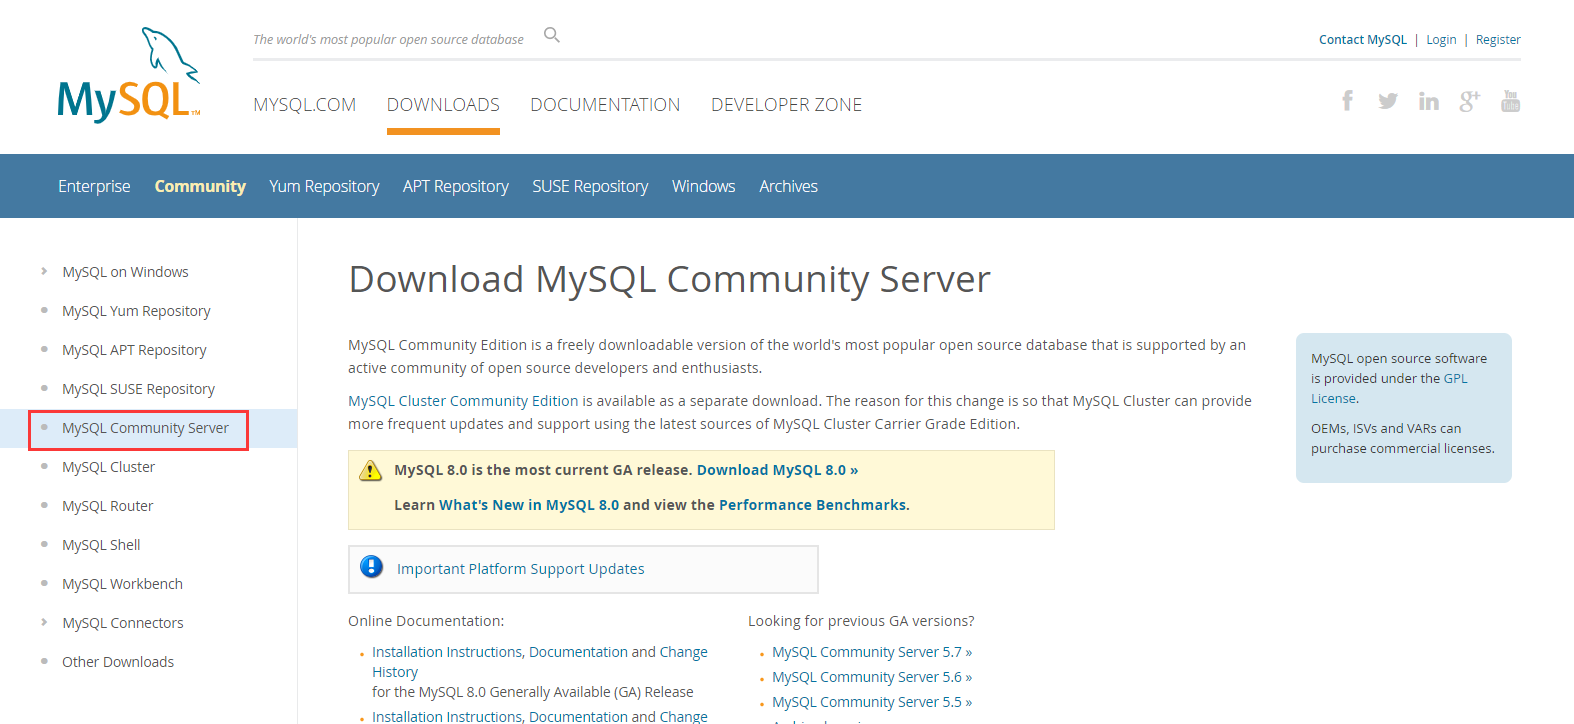Expand MySQL on Windows sidebar arrow
Screen dimensions: 1574x724
tap(44, 271)
